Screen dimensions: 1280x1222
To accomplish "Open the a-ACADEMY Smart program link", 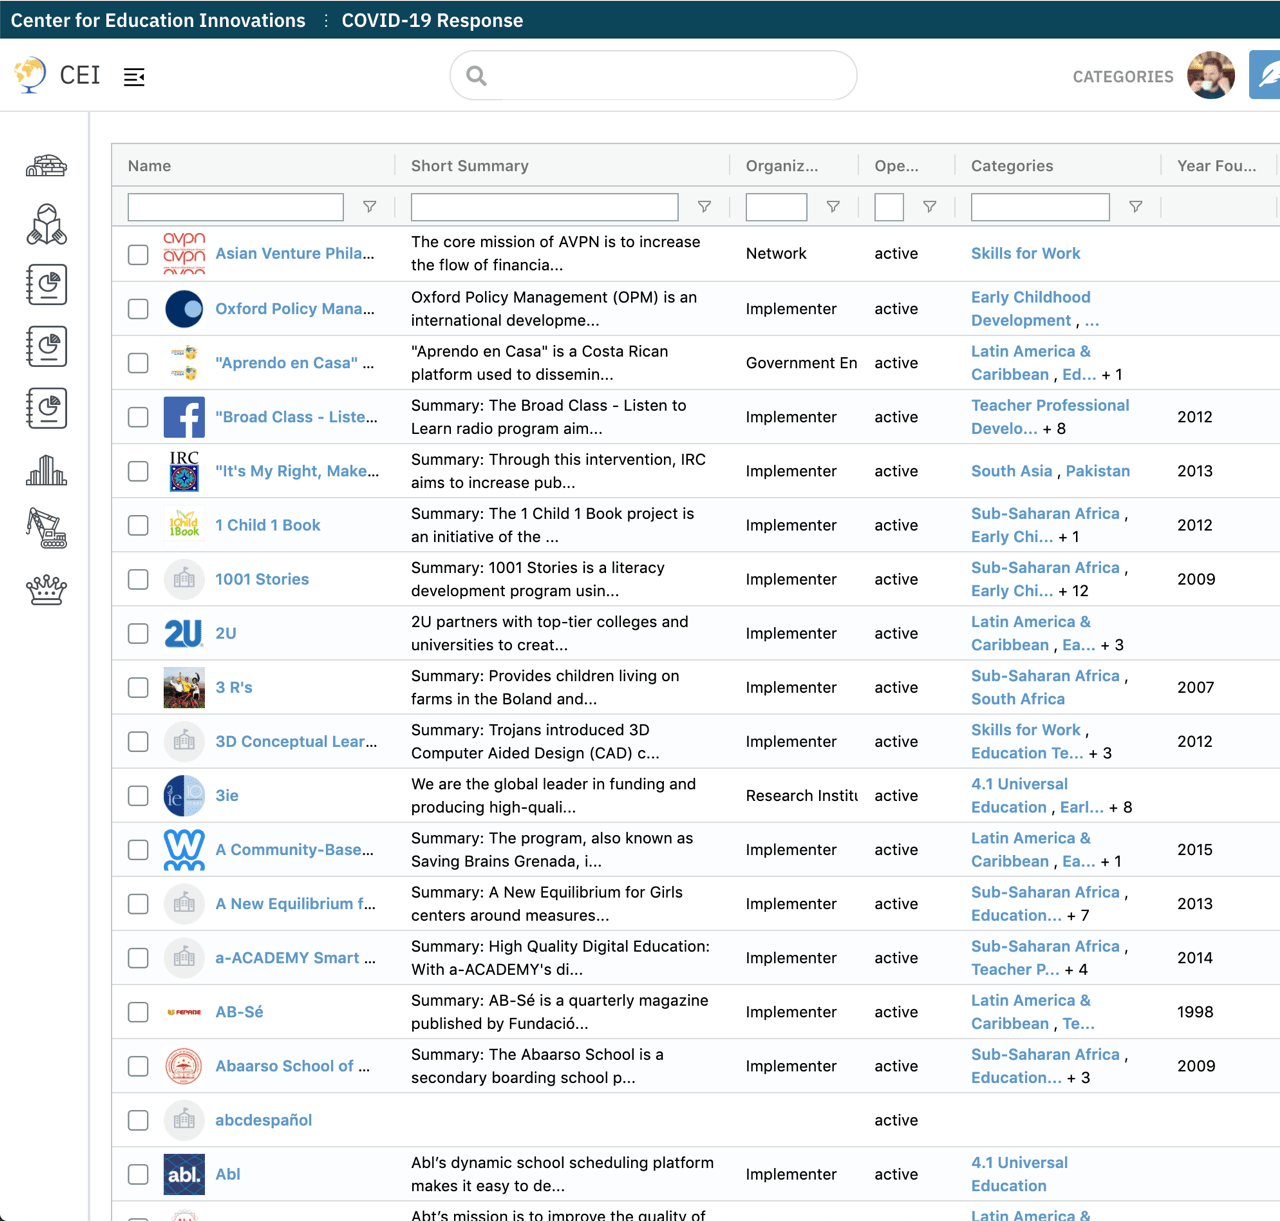I will tap(296, 958).
